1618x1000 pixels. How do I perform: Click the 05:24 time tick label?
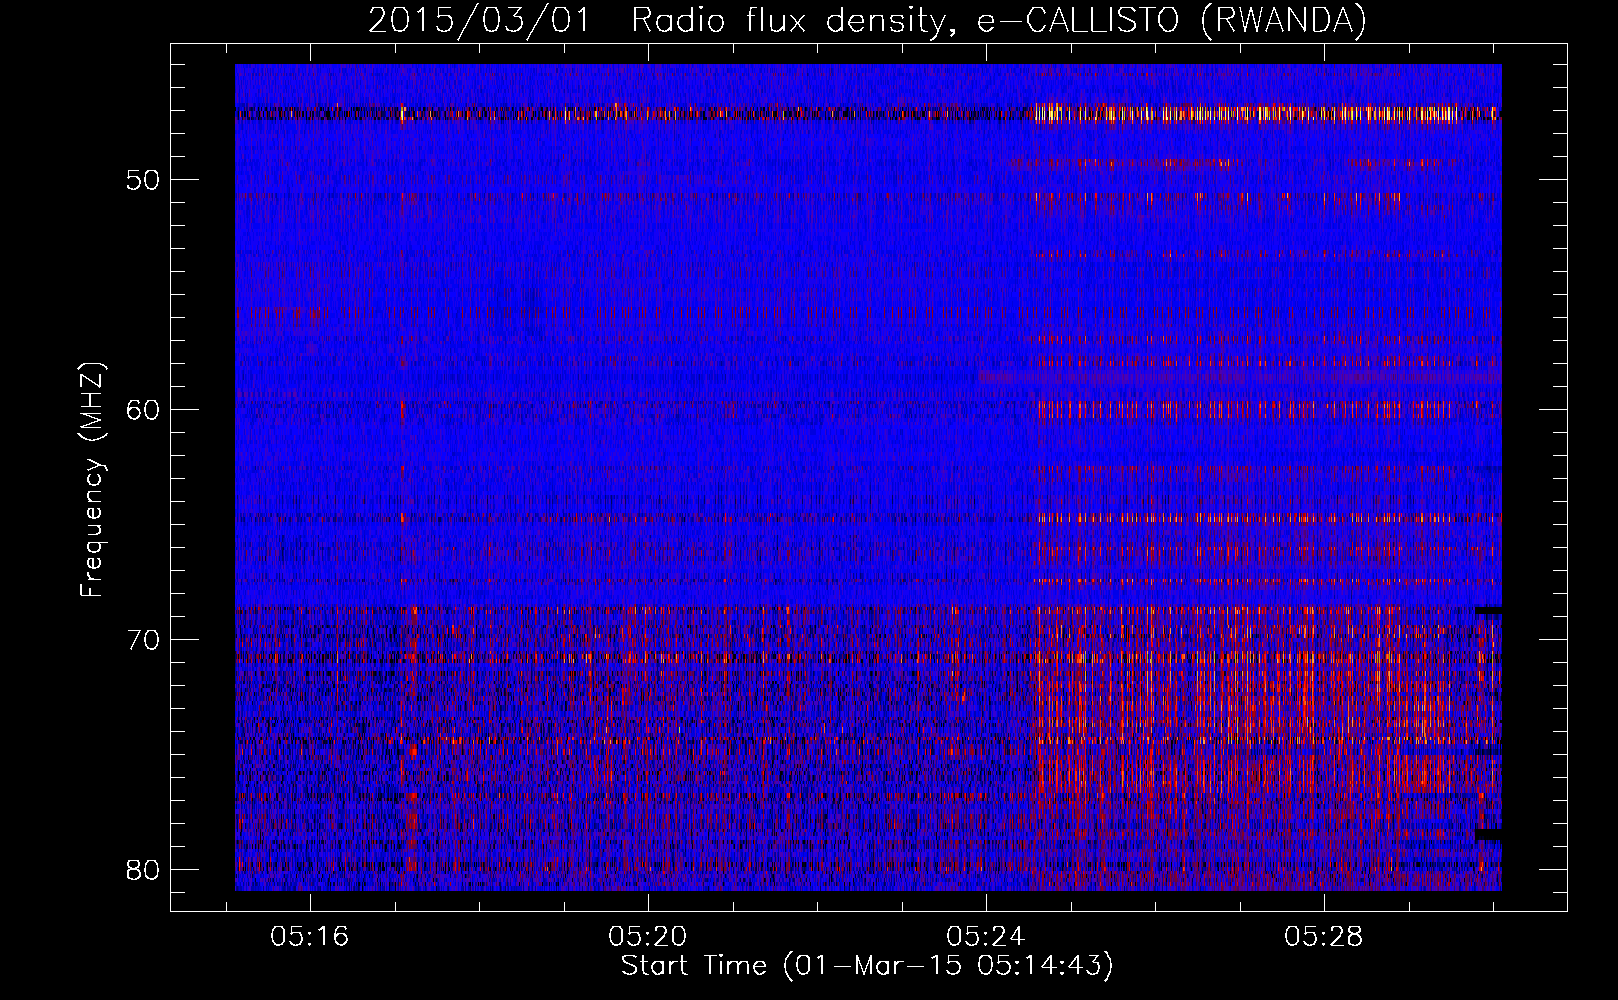985,937
